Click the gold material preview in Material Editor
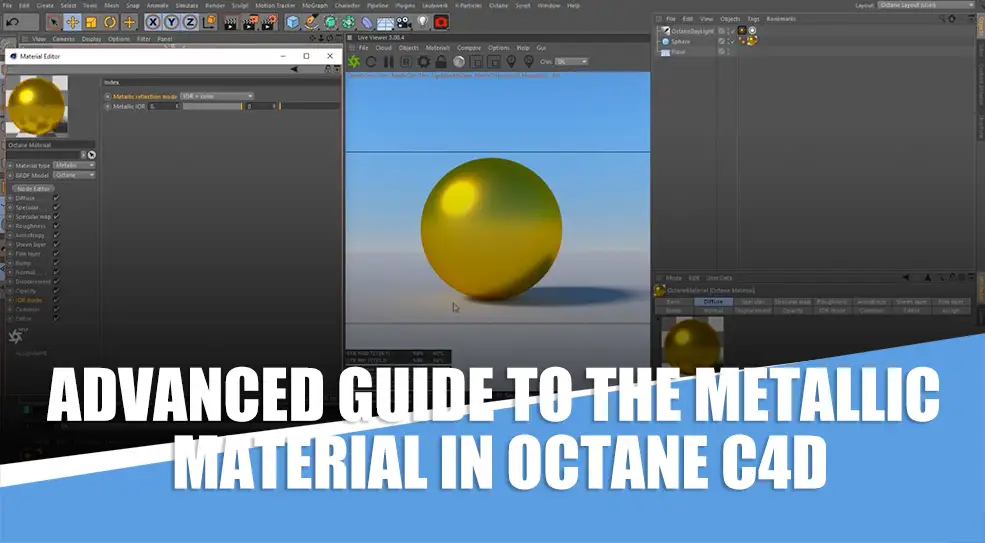985x543 pixels. click(x=36, y=106)
